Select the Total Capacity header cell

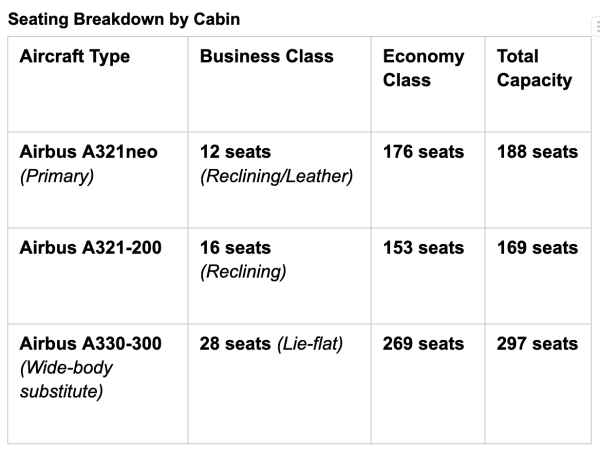click(x=538, y=84)
